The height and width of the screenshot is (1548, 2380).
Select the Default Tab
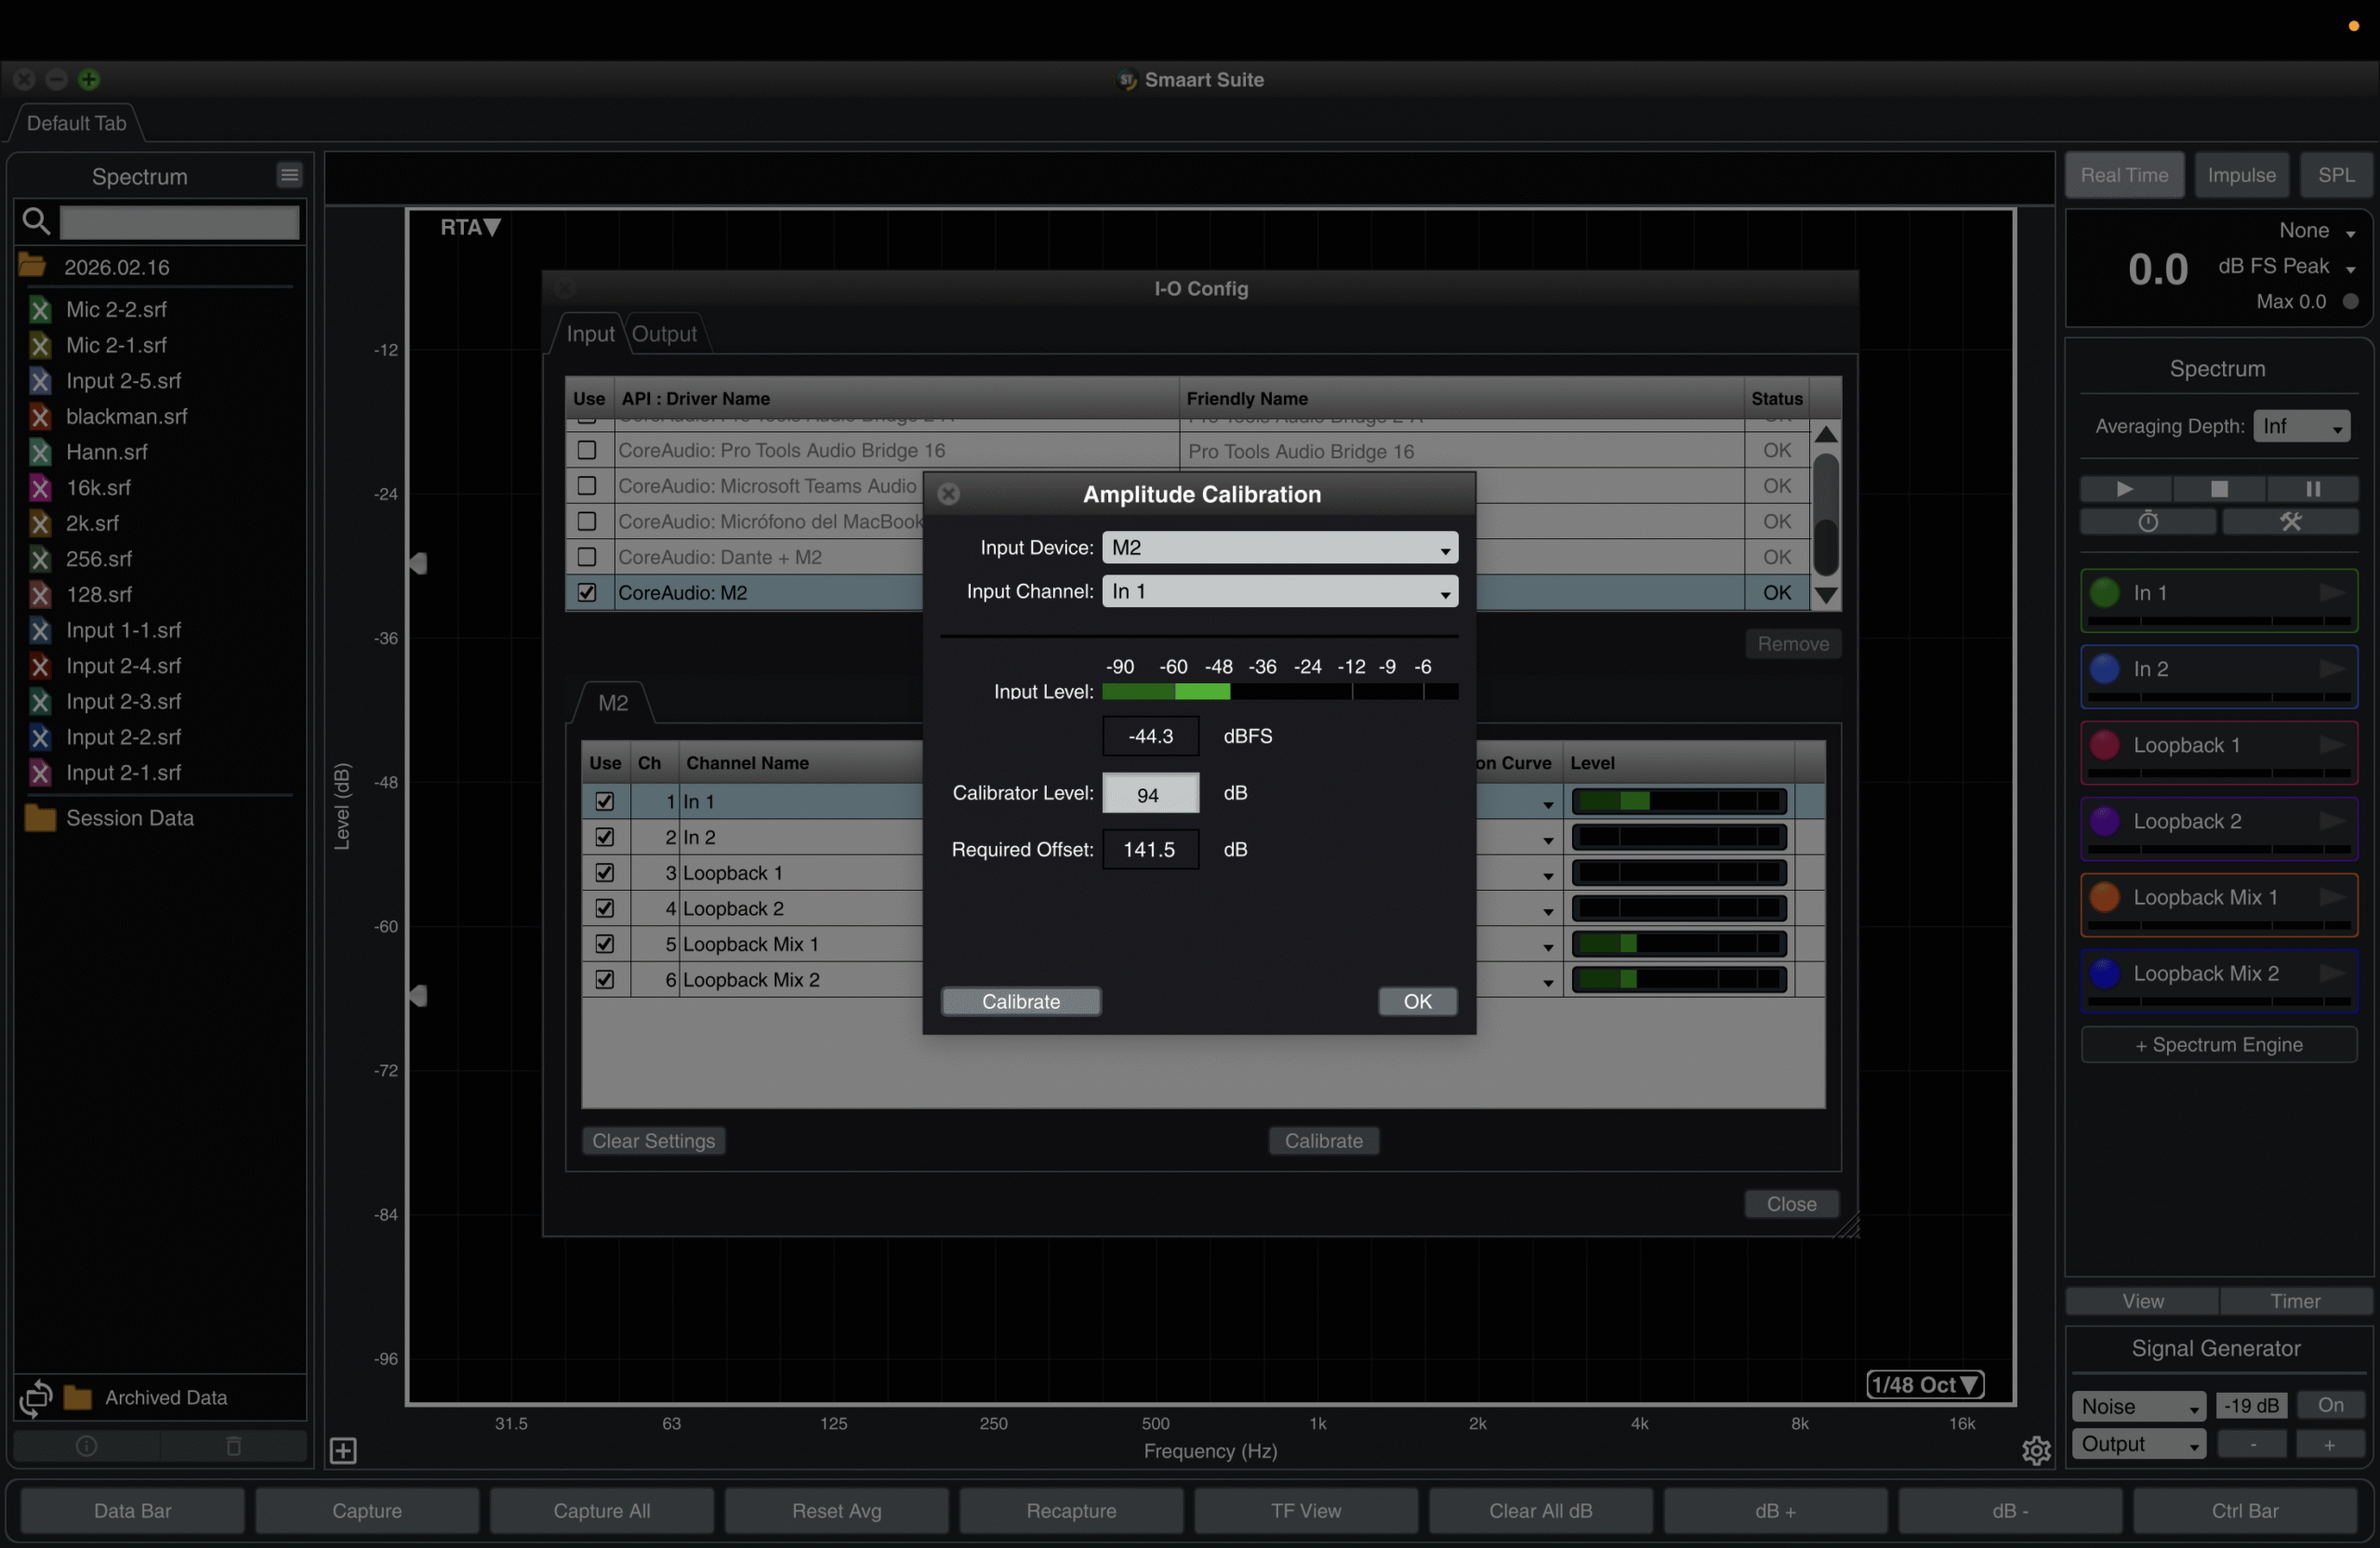[x=76, y=123]
